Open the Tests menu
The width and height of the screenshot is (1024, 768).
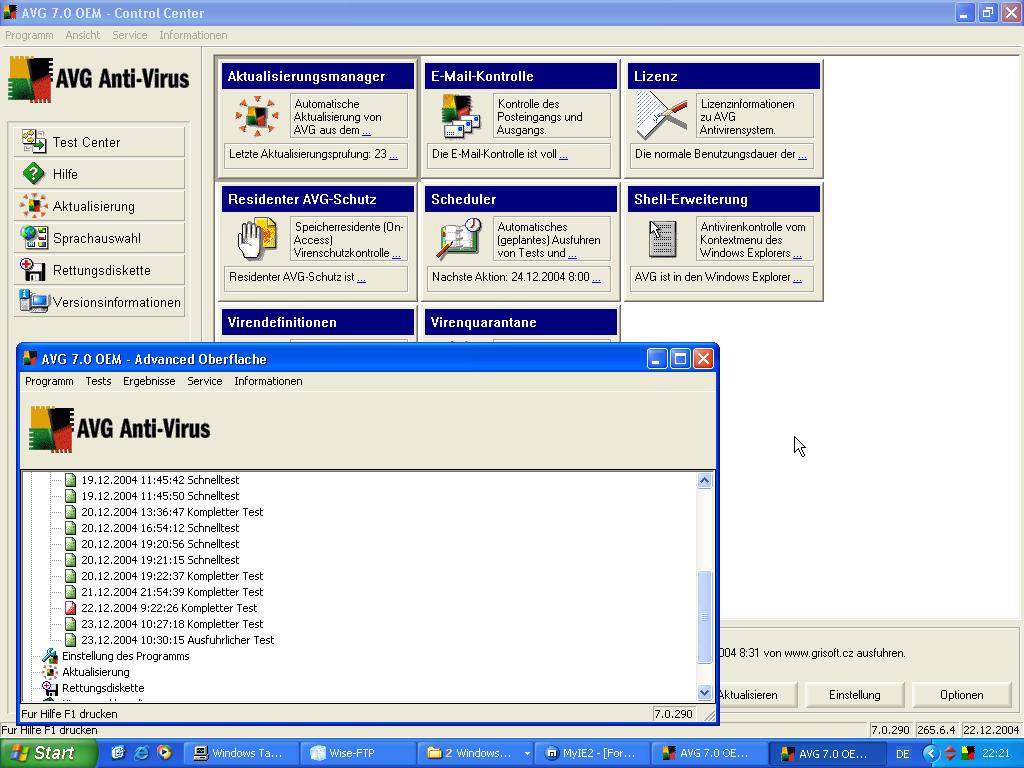pos(98,381)
